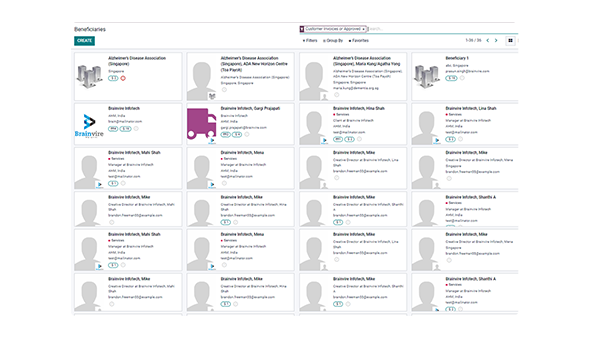This screenshot has width=590, height=360.
Task: Remove the Customer Invoices or Approved filter facet
Action: pos(363,29)
